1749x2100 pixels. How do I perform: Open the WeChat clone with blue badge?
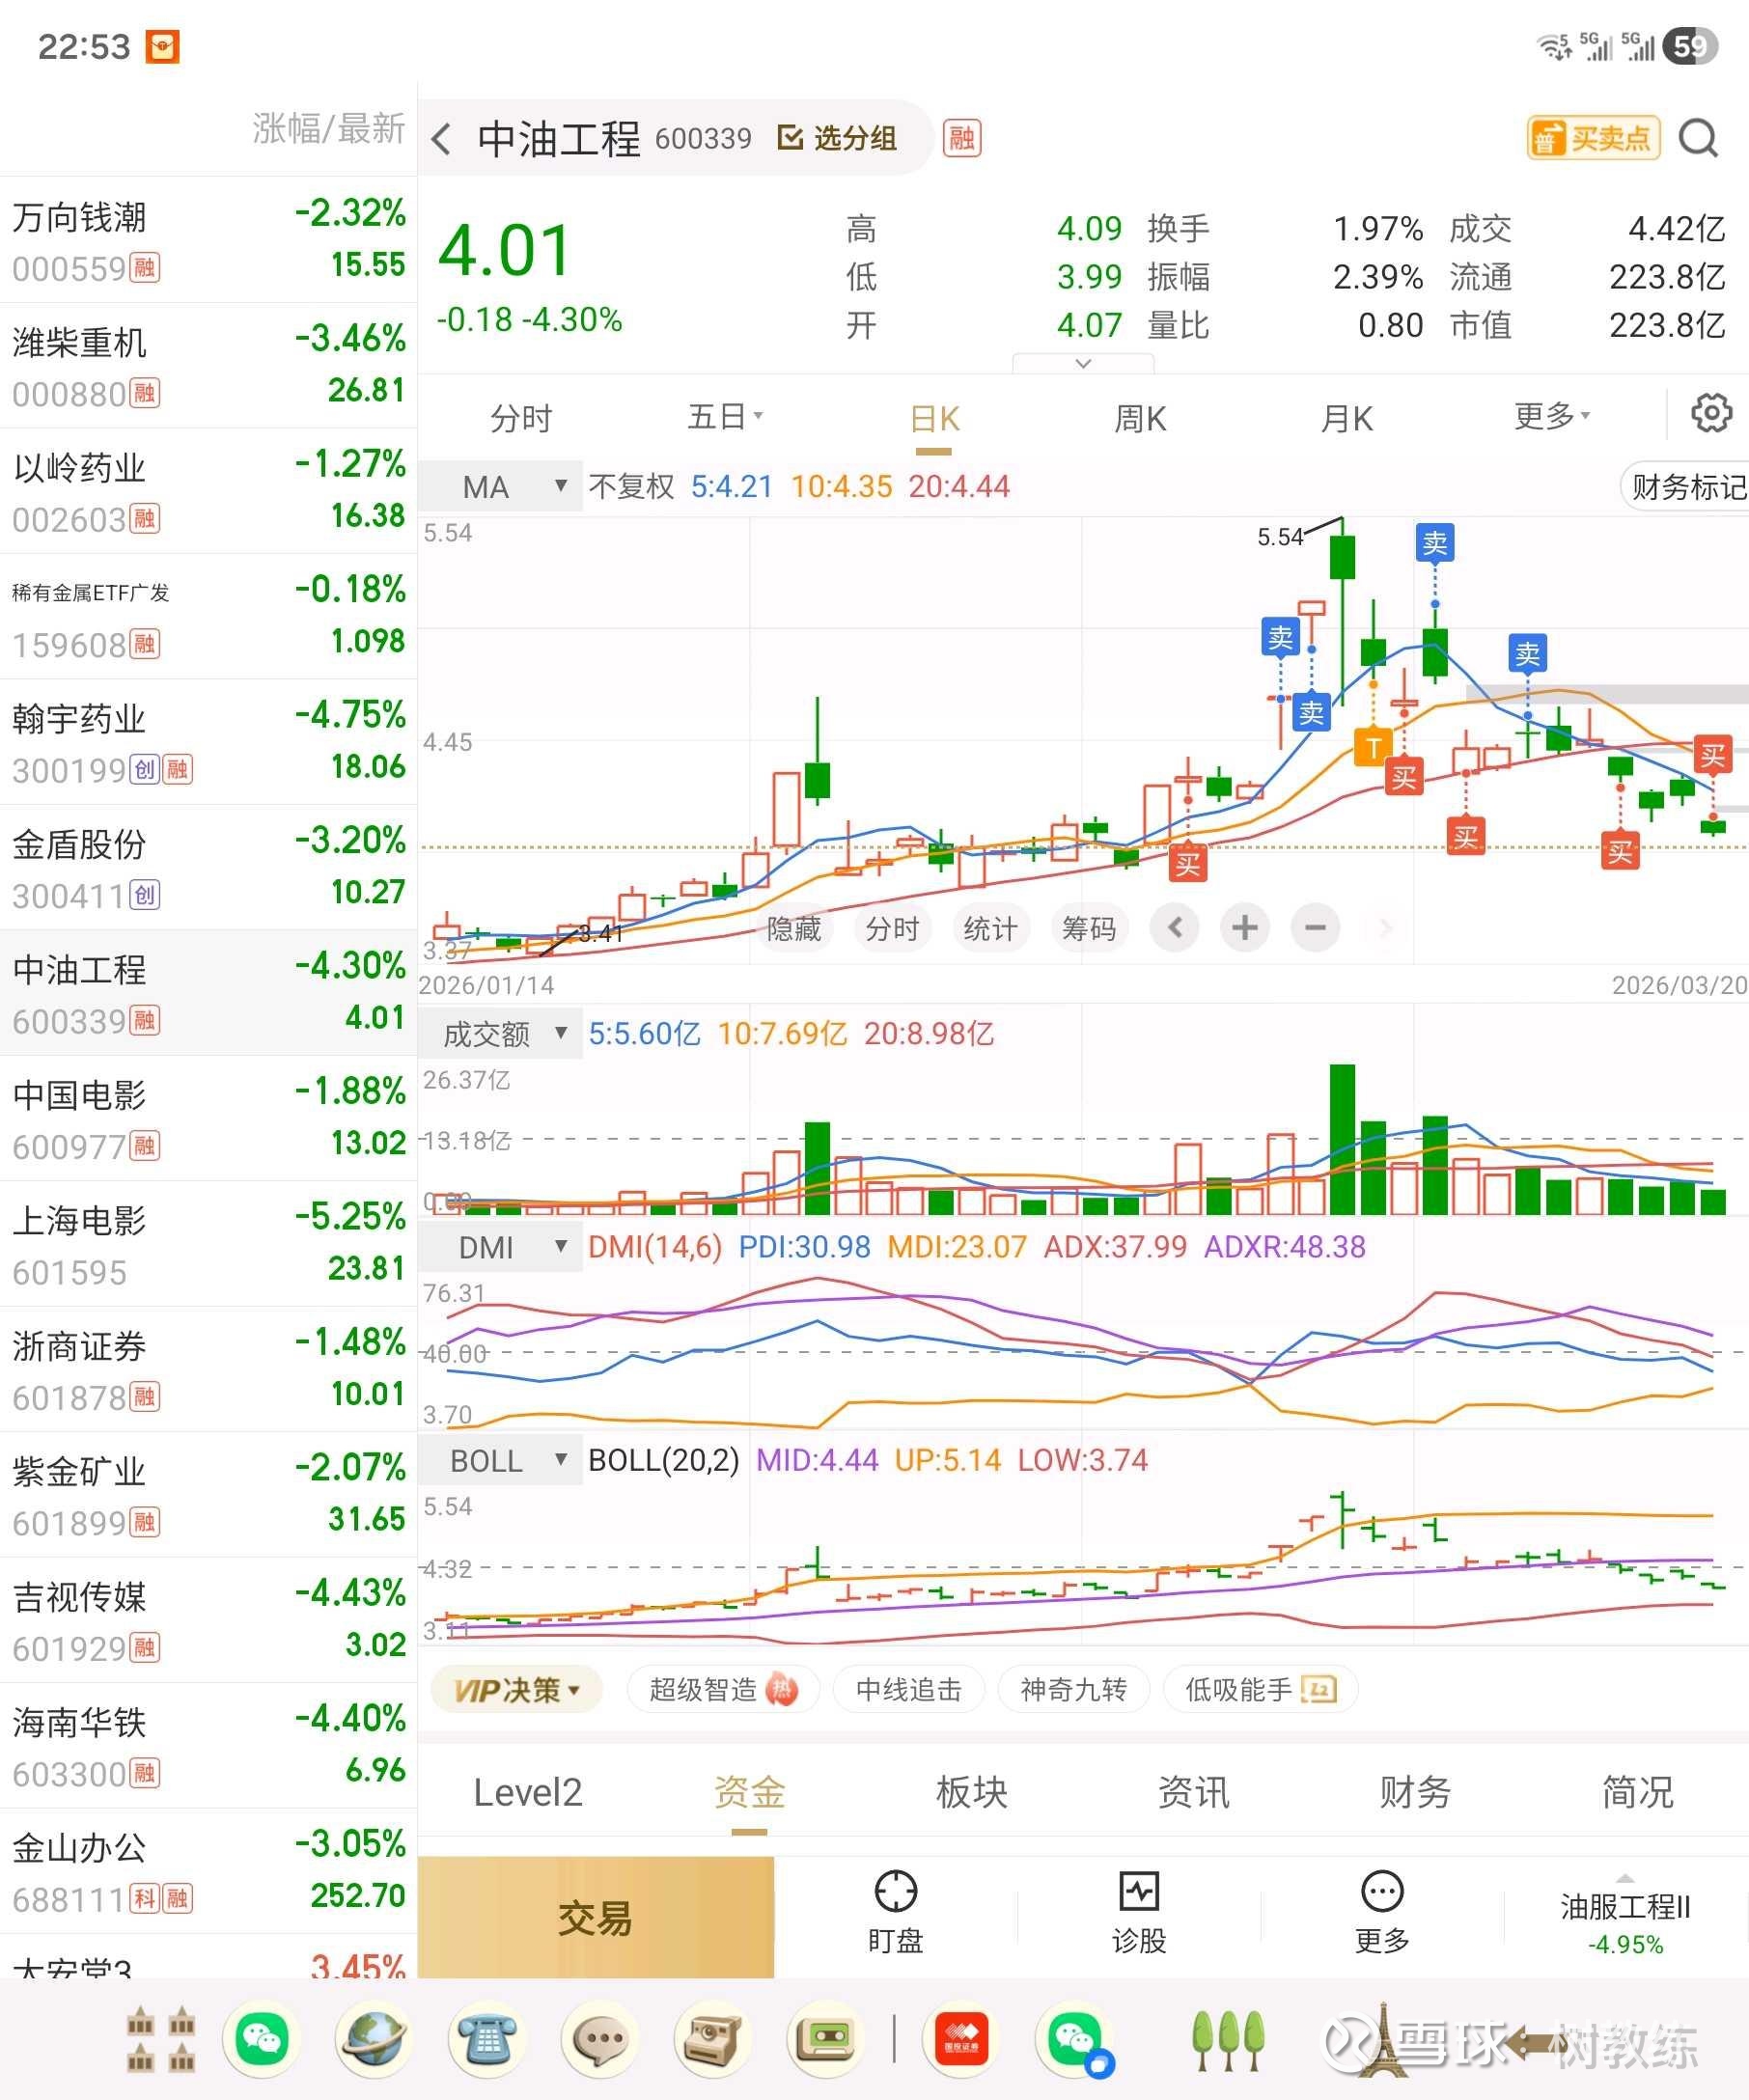[1076, 2039]
